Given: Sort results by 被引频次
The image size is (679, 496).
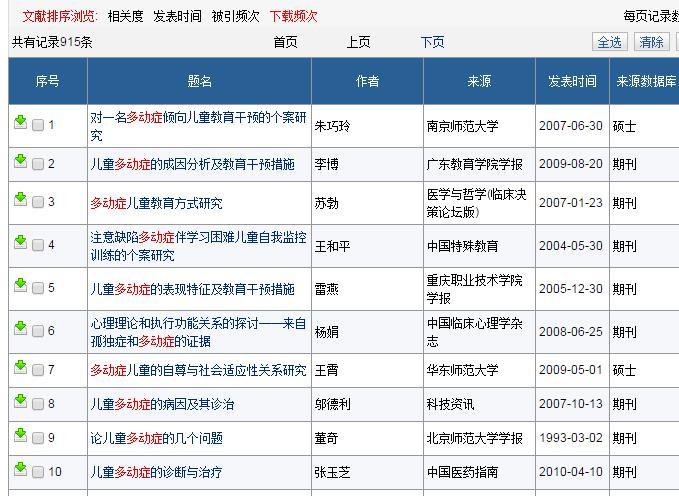Looking at the screenshot, I should pyautogui.click(x=236, y=16).
